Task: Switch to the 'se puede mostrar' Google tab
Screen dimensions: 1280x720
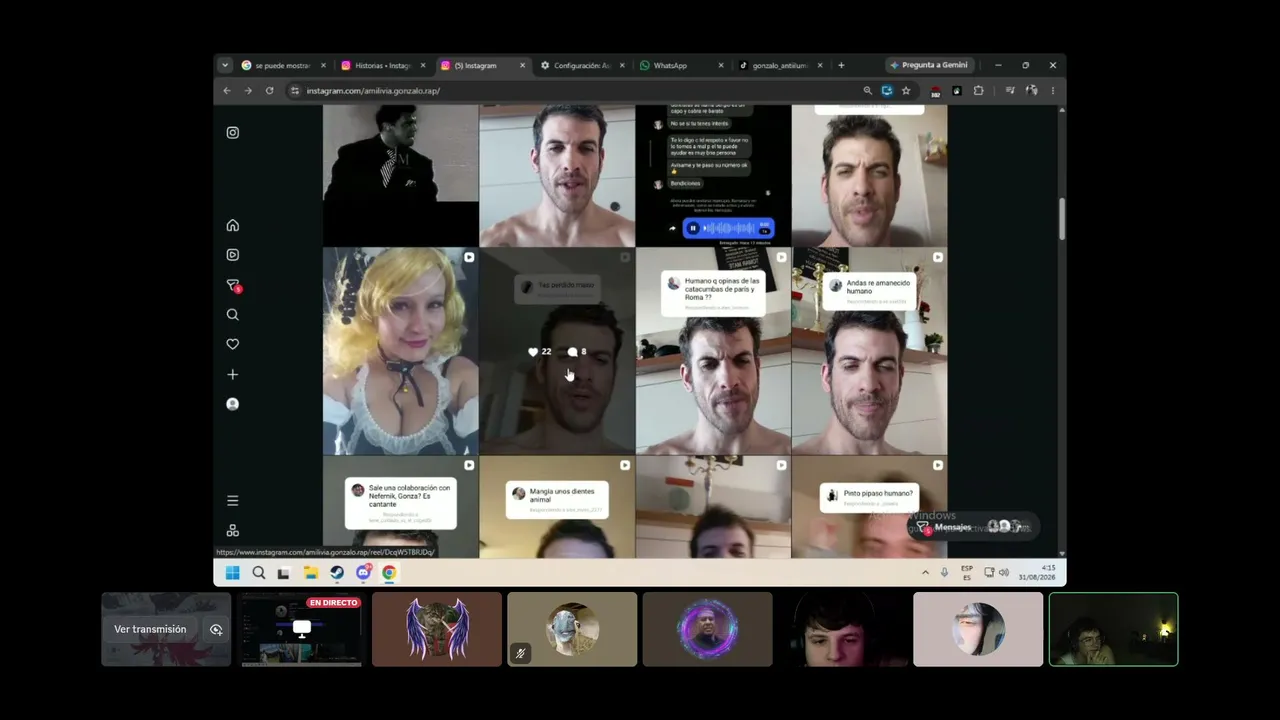Action: pyautogui.click(x=283, y=66)
